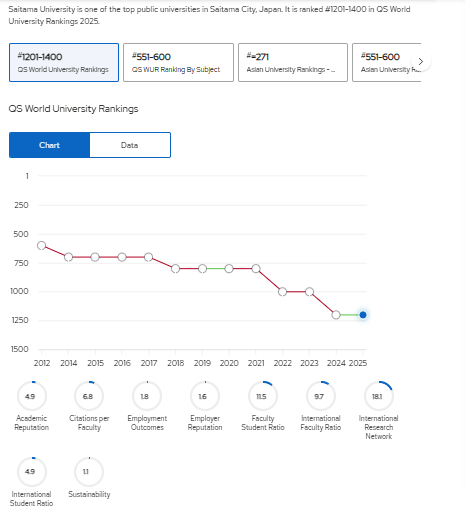
Task: Click the QS World University Rankings heading
Action: tap(73, 109)
